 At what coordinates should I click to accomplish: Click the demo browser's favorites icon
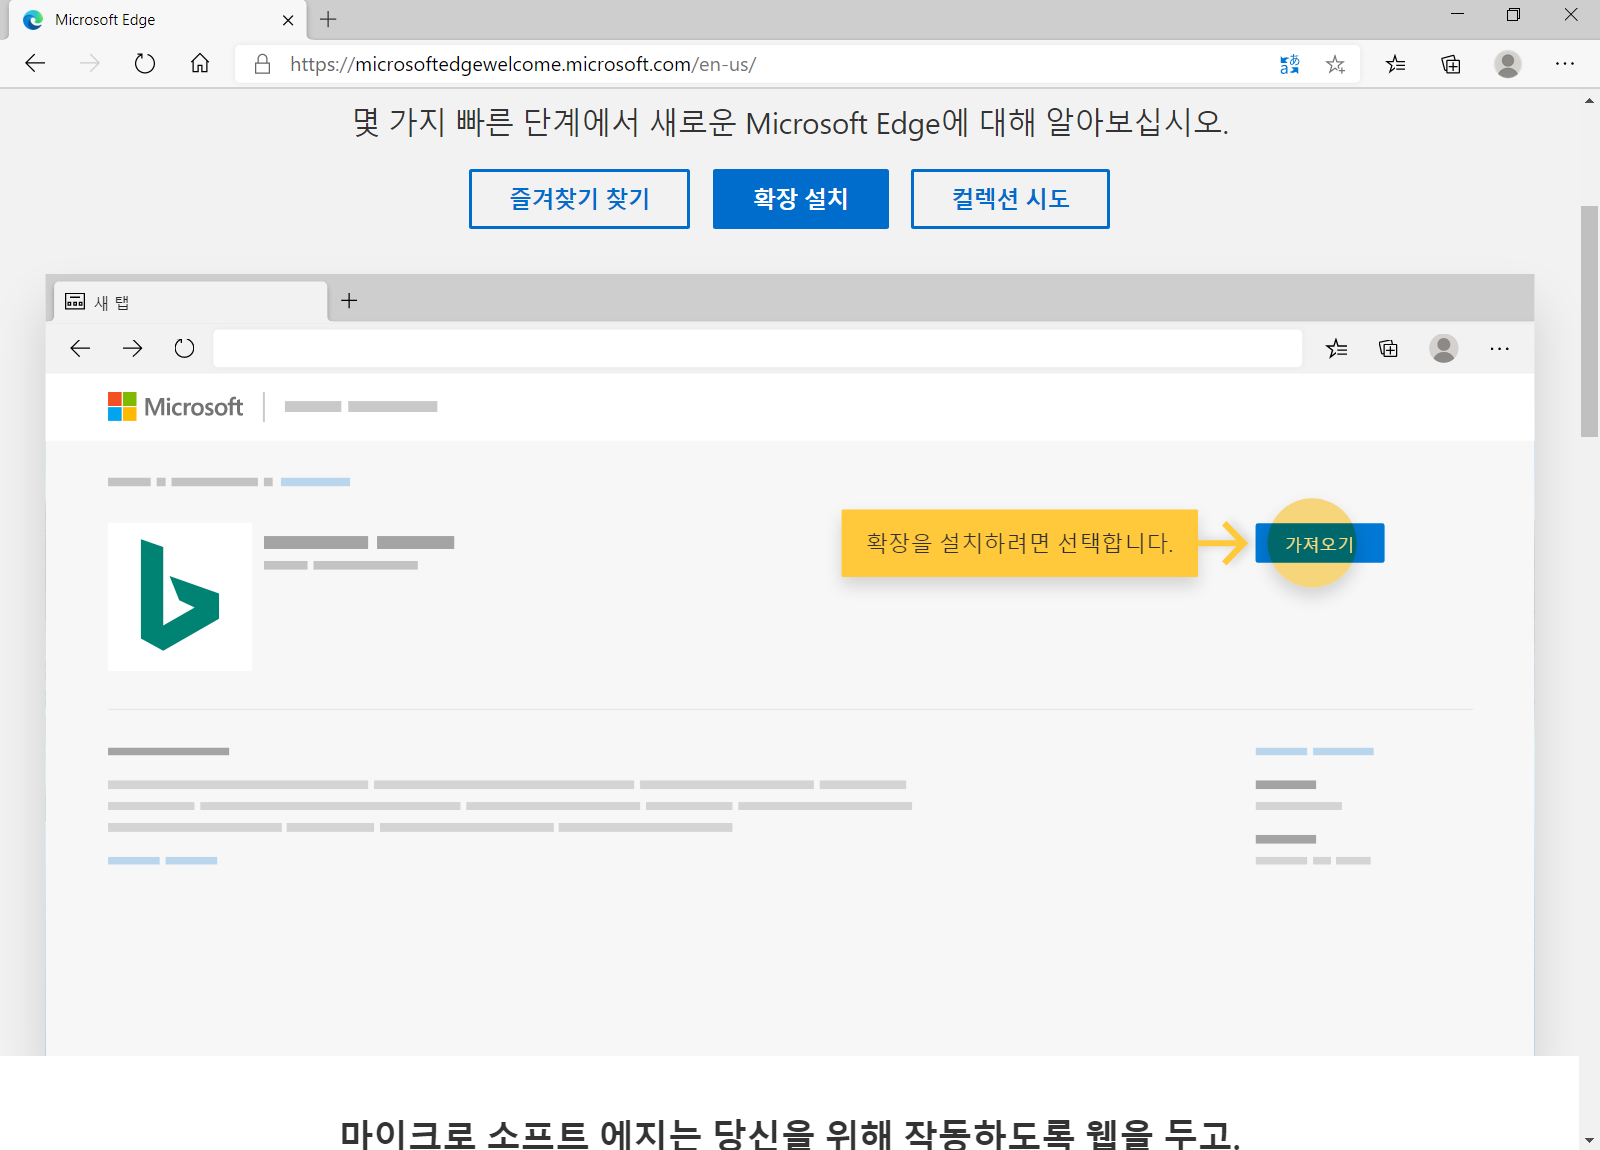[x=1336, y=348]
